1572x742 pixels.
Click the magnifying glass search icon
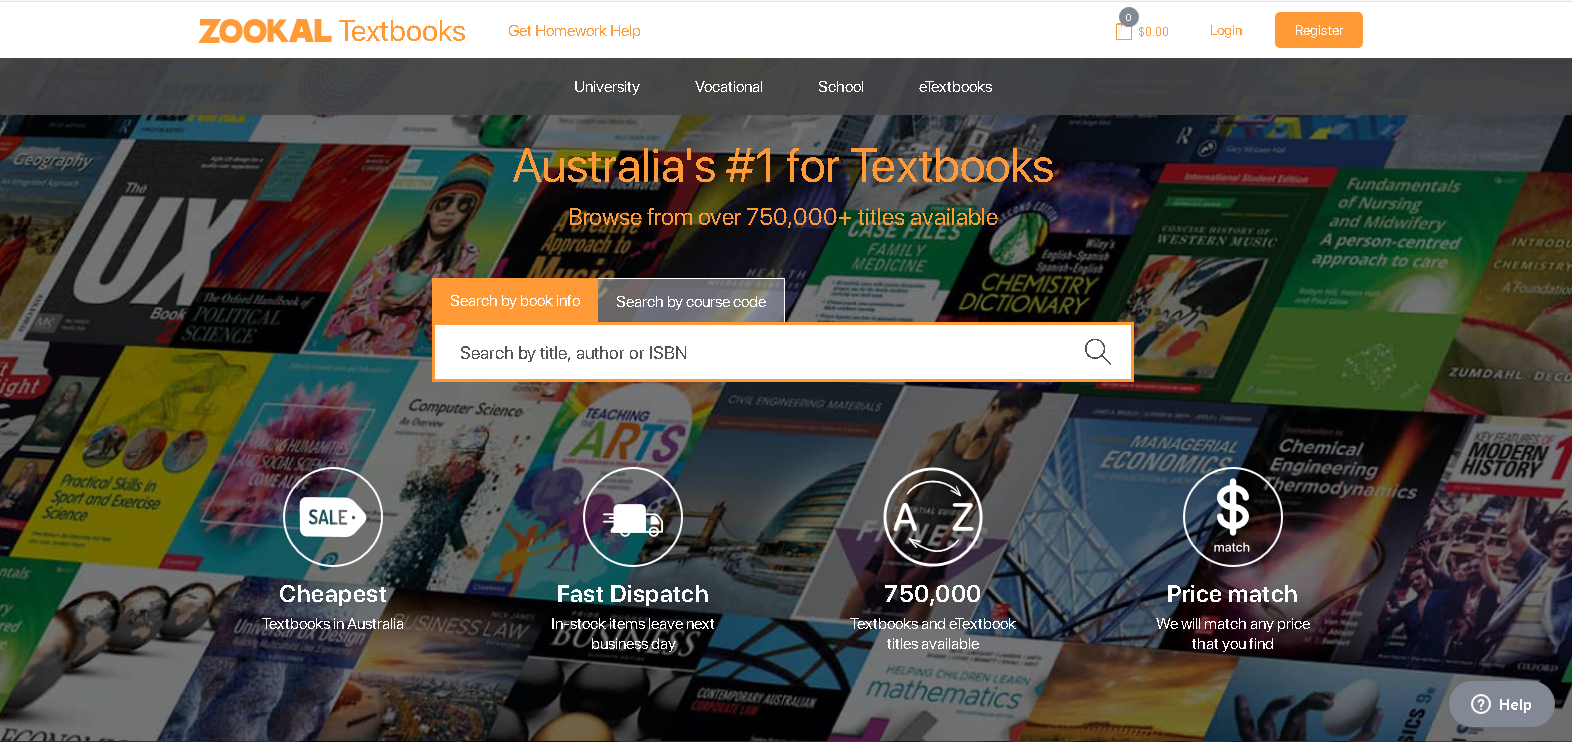[1097, 352]
